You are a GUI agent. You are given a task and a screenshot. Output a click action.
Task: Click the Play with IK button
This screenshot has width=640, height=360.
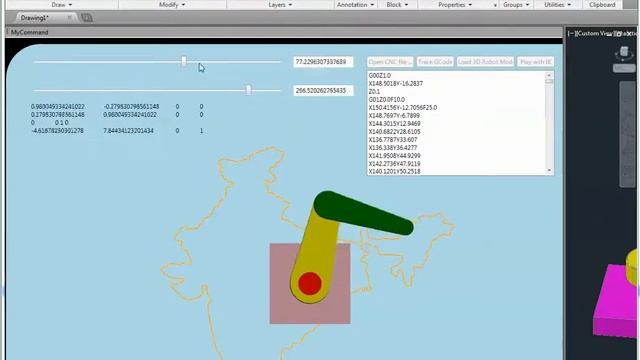pos(536,62)
